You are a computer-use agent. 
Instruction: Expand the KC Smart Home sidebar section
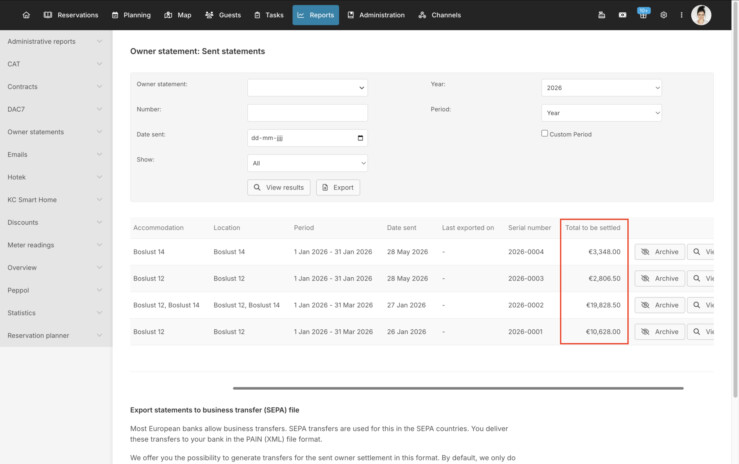coord(56,200)
